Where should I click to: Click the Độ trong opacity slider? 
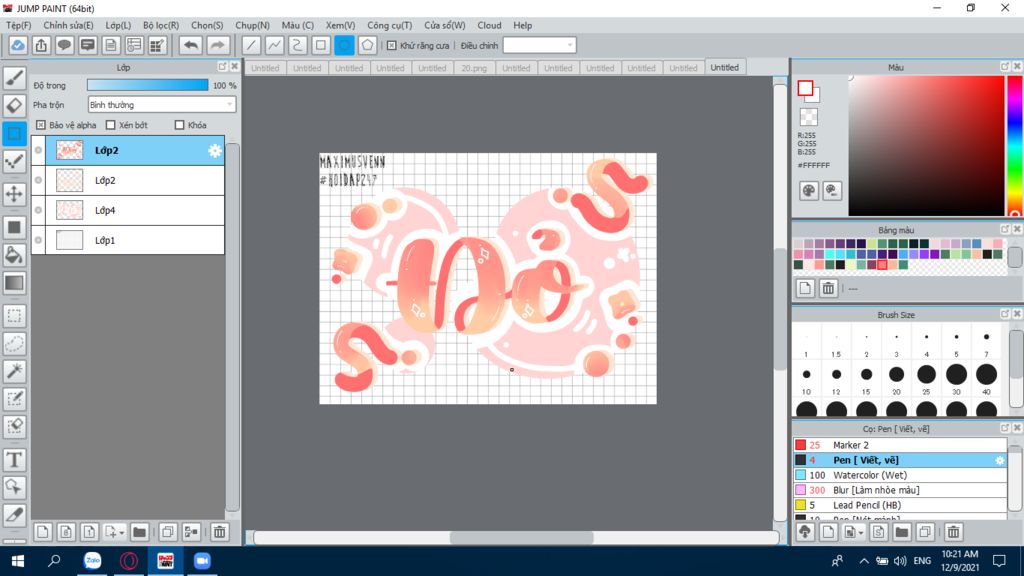pyautogui.click(x=148, y=85)
